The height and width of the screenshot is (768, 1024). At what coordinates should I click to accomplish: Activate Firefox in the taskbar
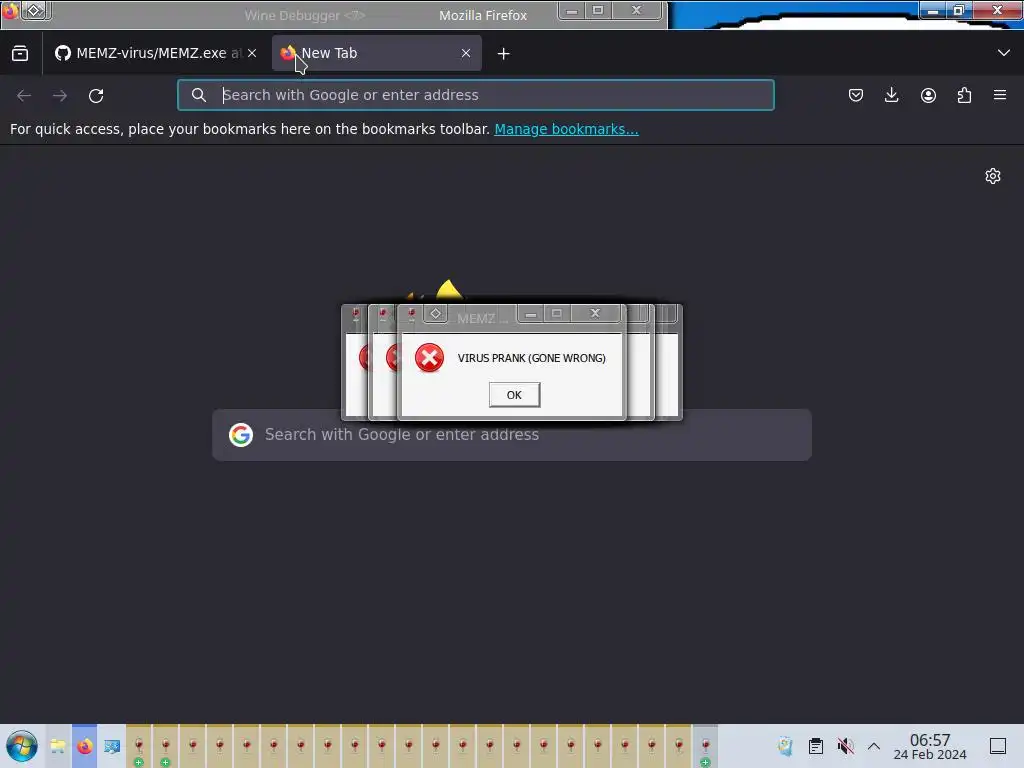coord(85,746)
